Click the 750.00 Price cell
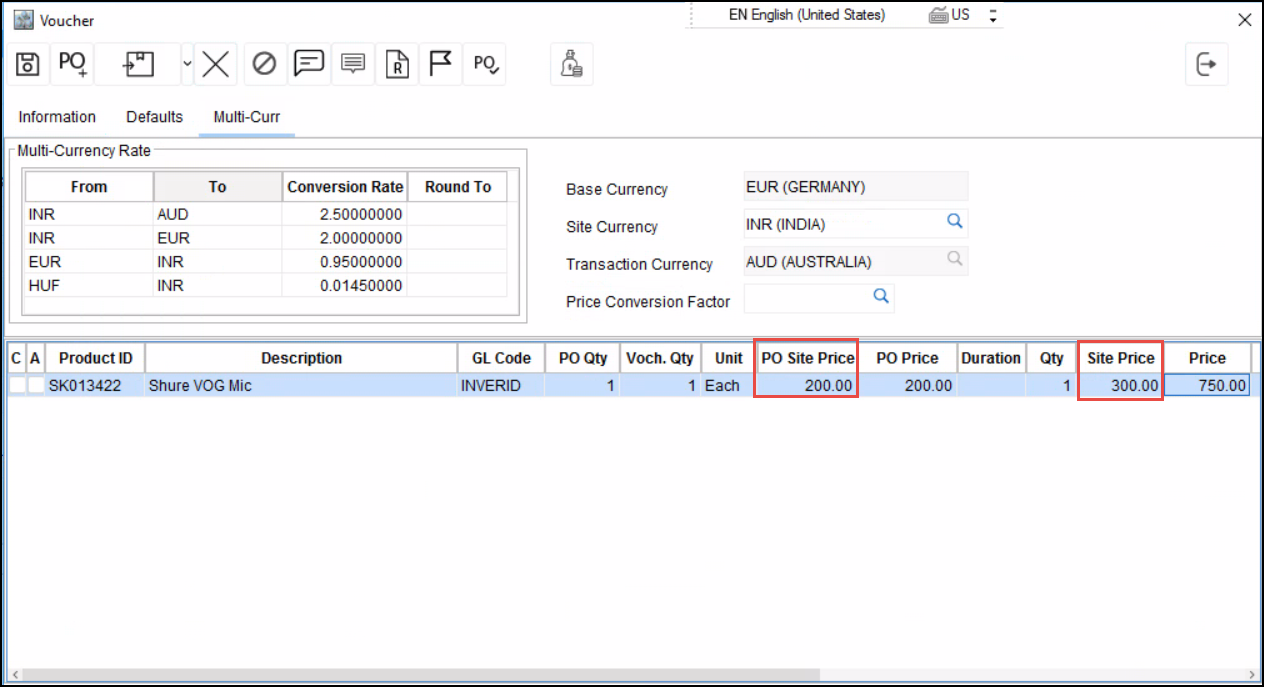Viewport: 1264px width, 687px height. click(1207, 385)
